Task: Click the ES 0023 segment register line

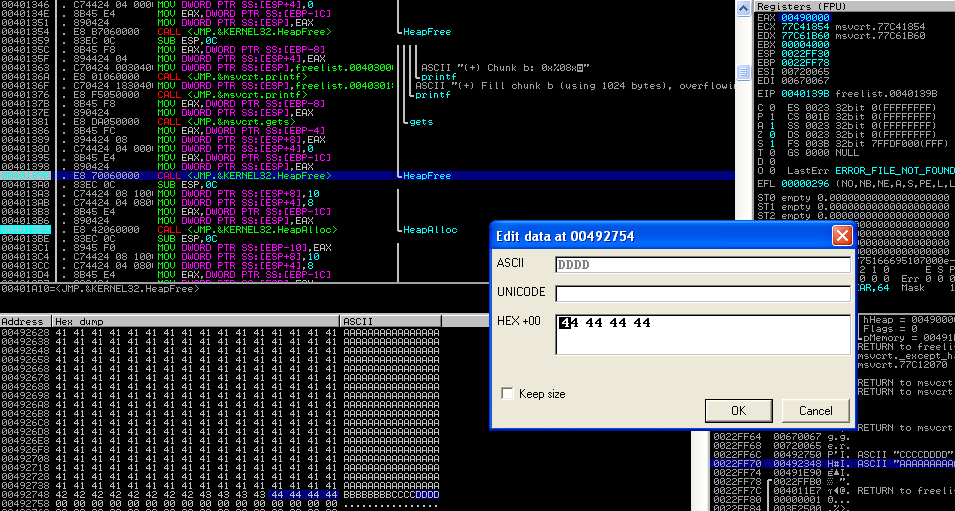Action: (x=859, y=108)
